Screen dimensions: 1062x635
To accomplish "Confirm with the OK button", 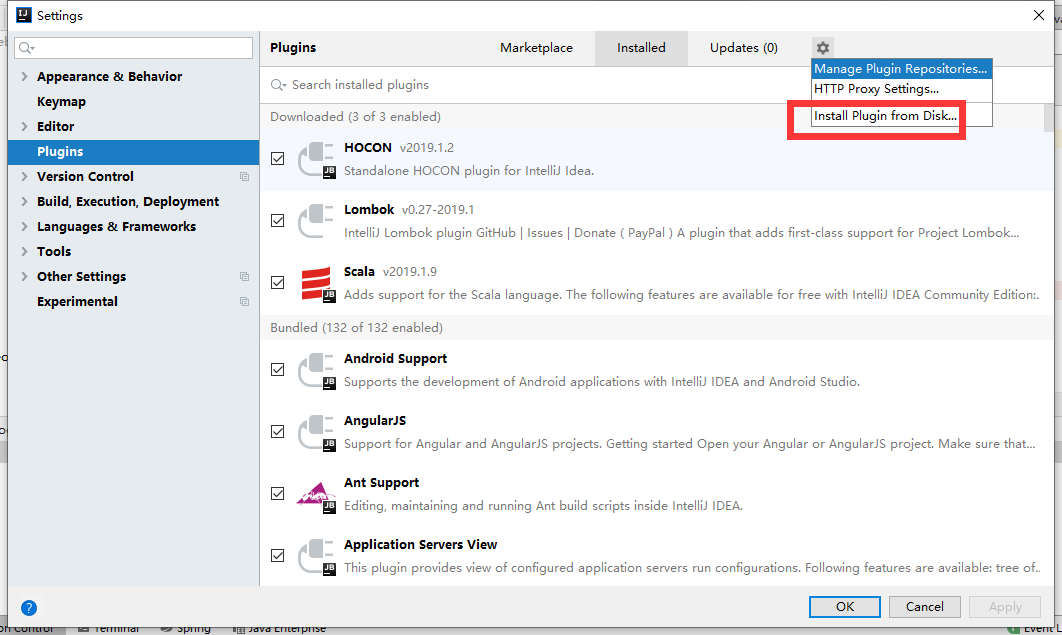I will [x=845, y=607].
